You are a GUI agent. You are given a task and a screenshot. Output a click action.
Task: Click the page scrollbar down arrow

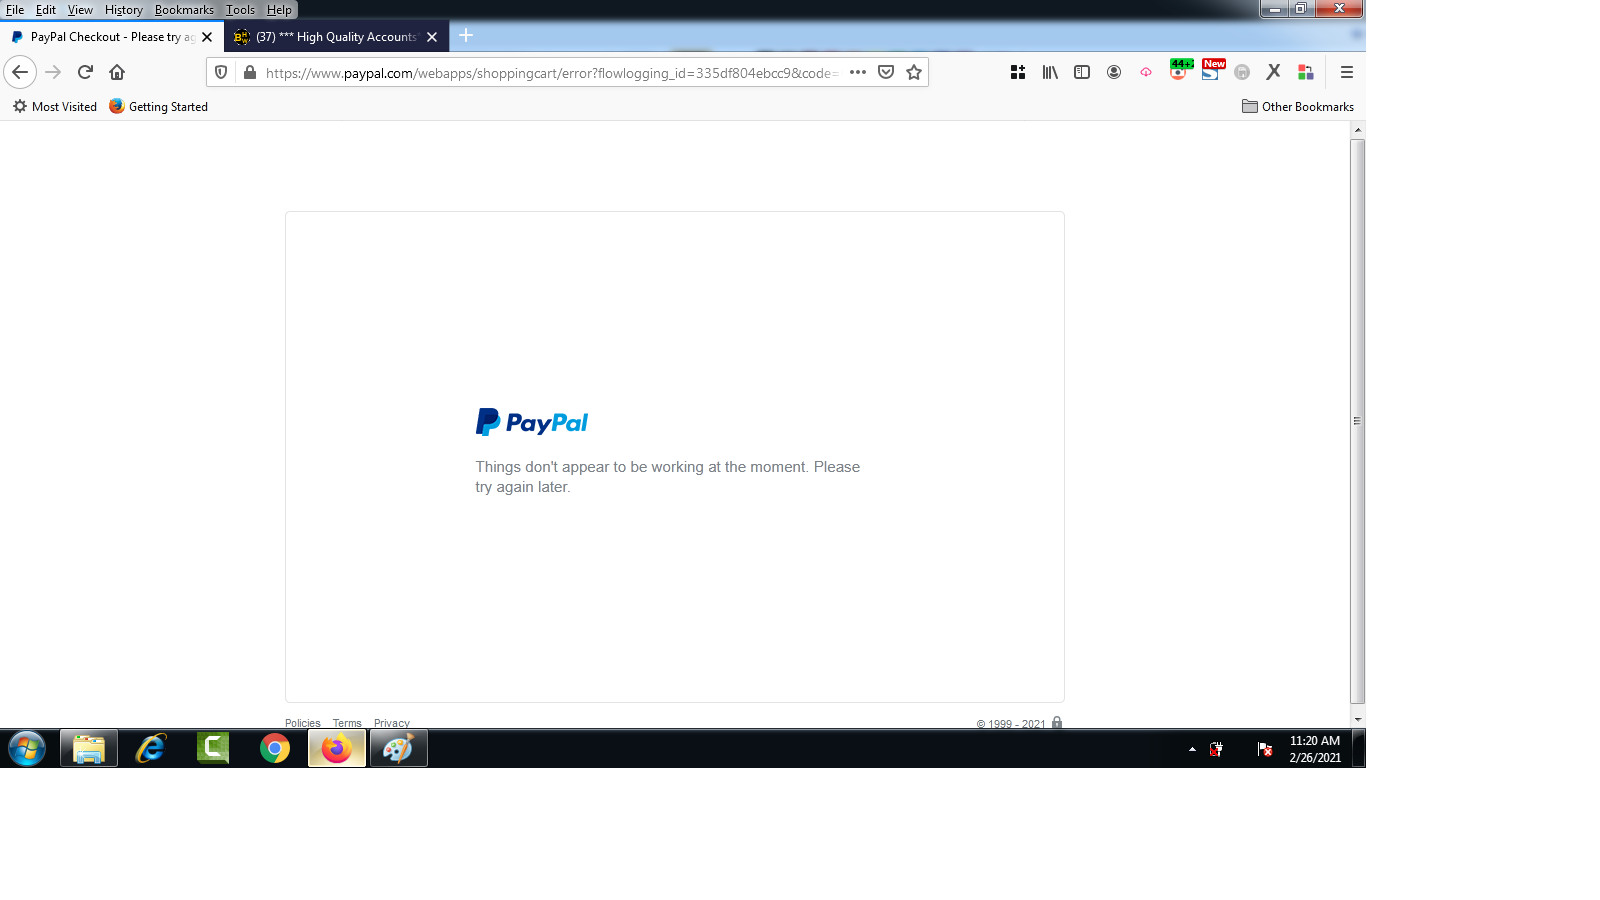tap(1357, 719)
